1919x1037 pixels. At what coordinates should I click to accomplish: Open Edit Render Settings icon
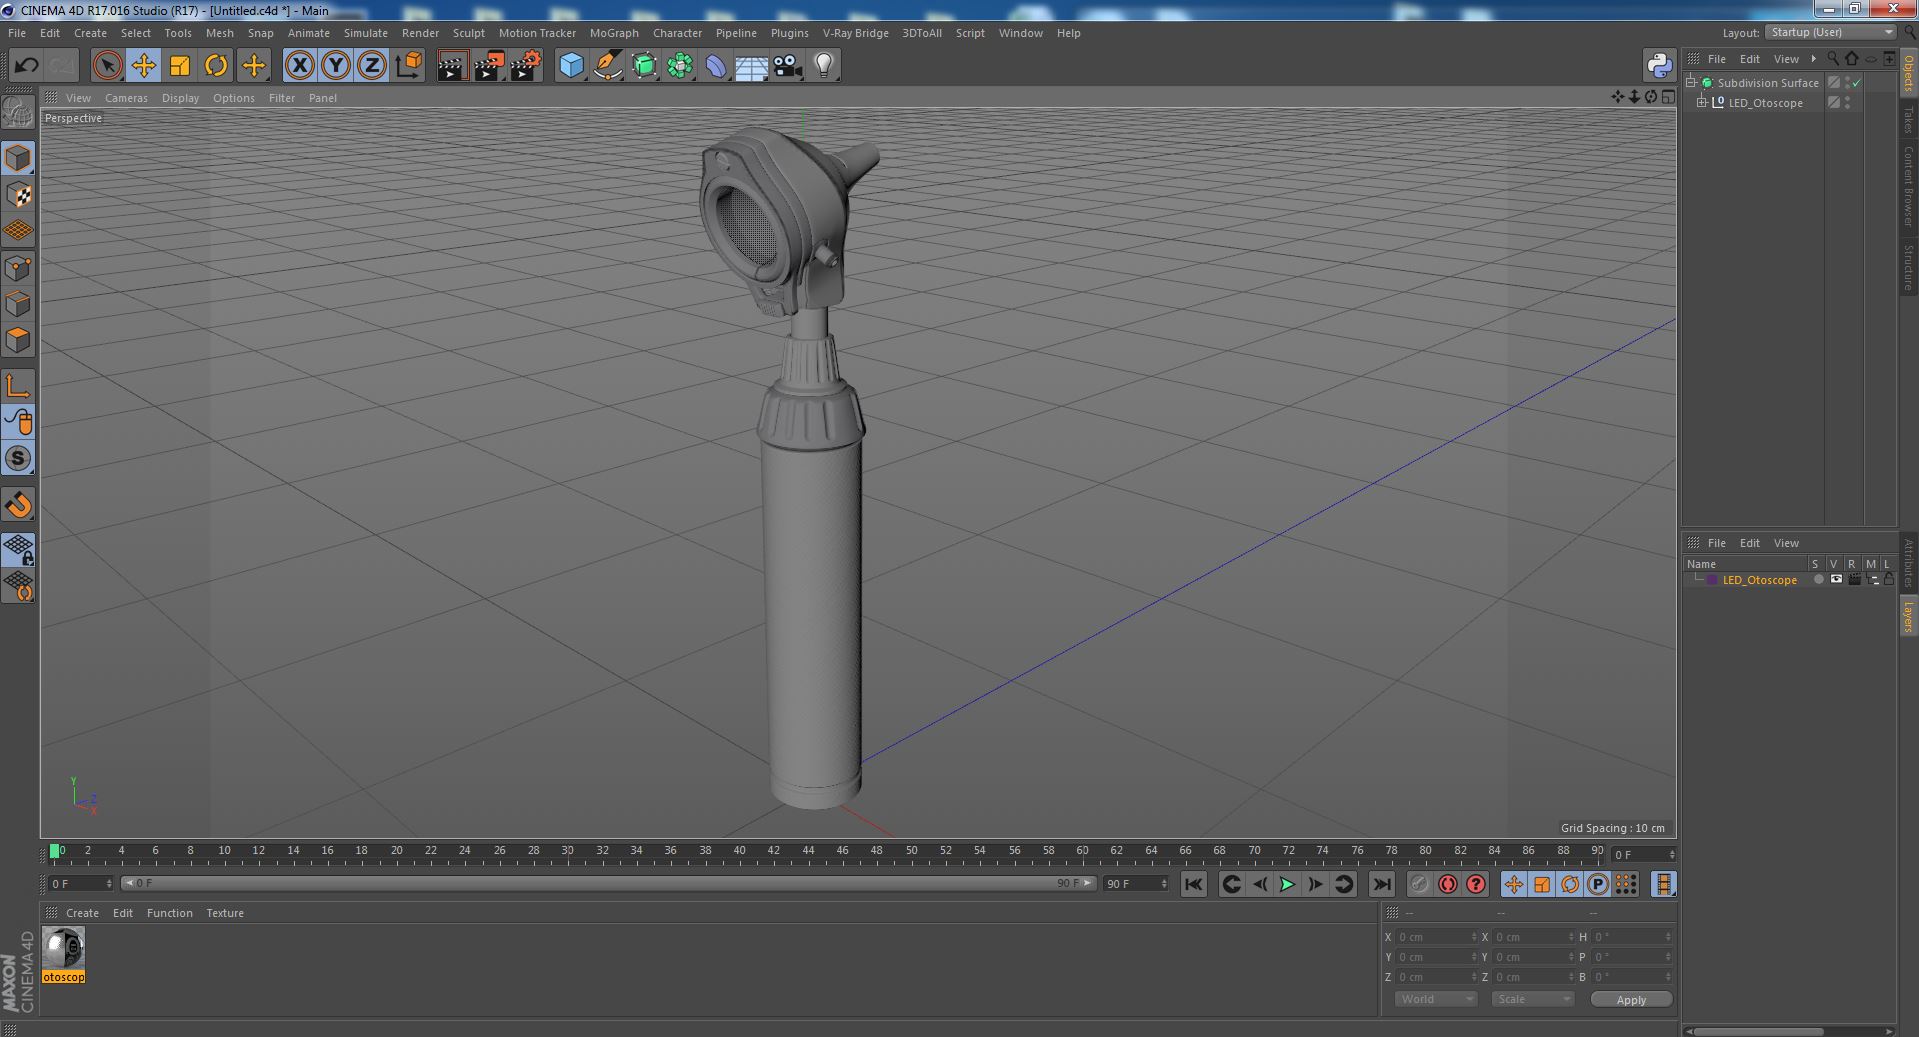point(525,66)
